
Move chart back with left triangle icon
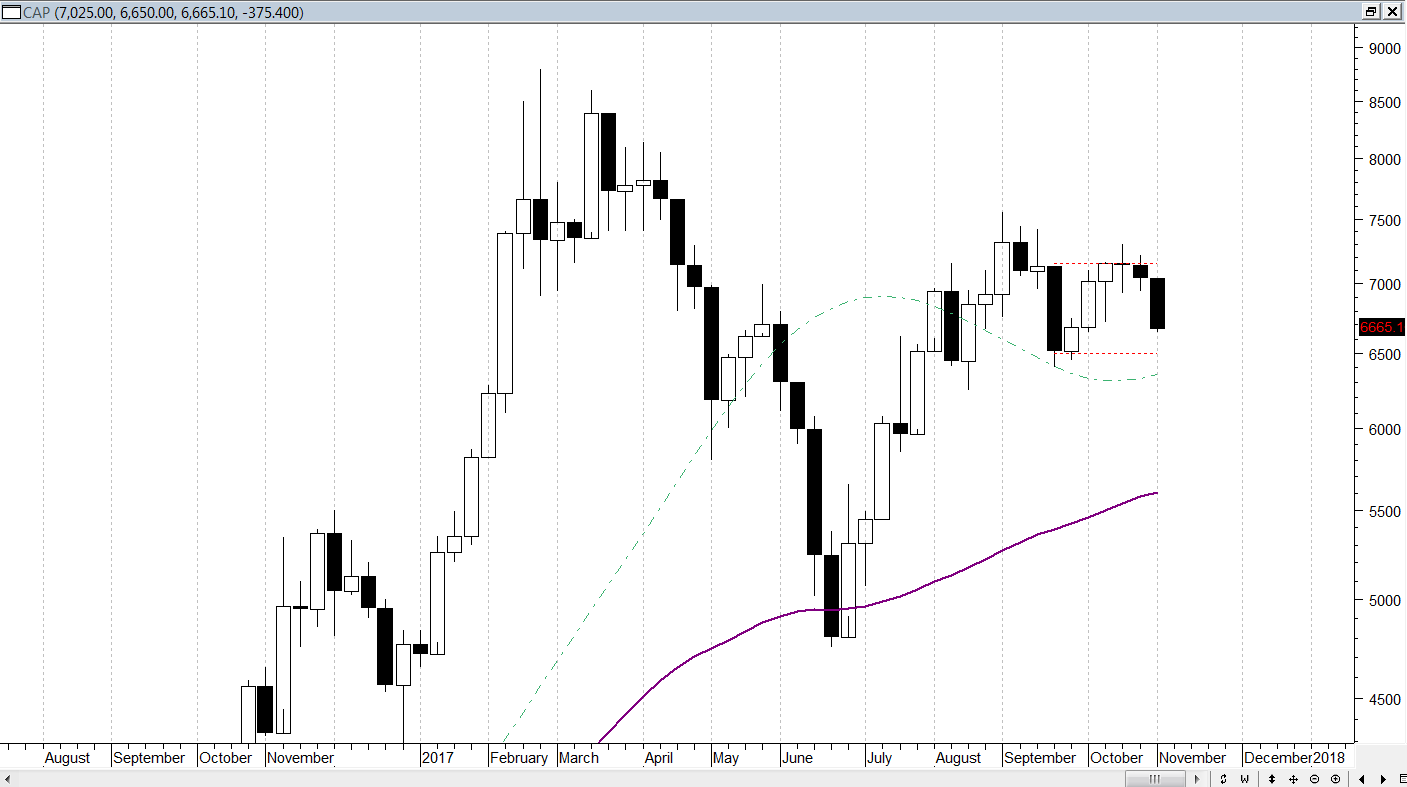click(x=1362, y=779)
